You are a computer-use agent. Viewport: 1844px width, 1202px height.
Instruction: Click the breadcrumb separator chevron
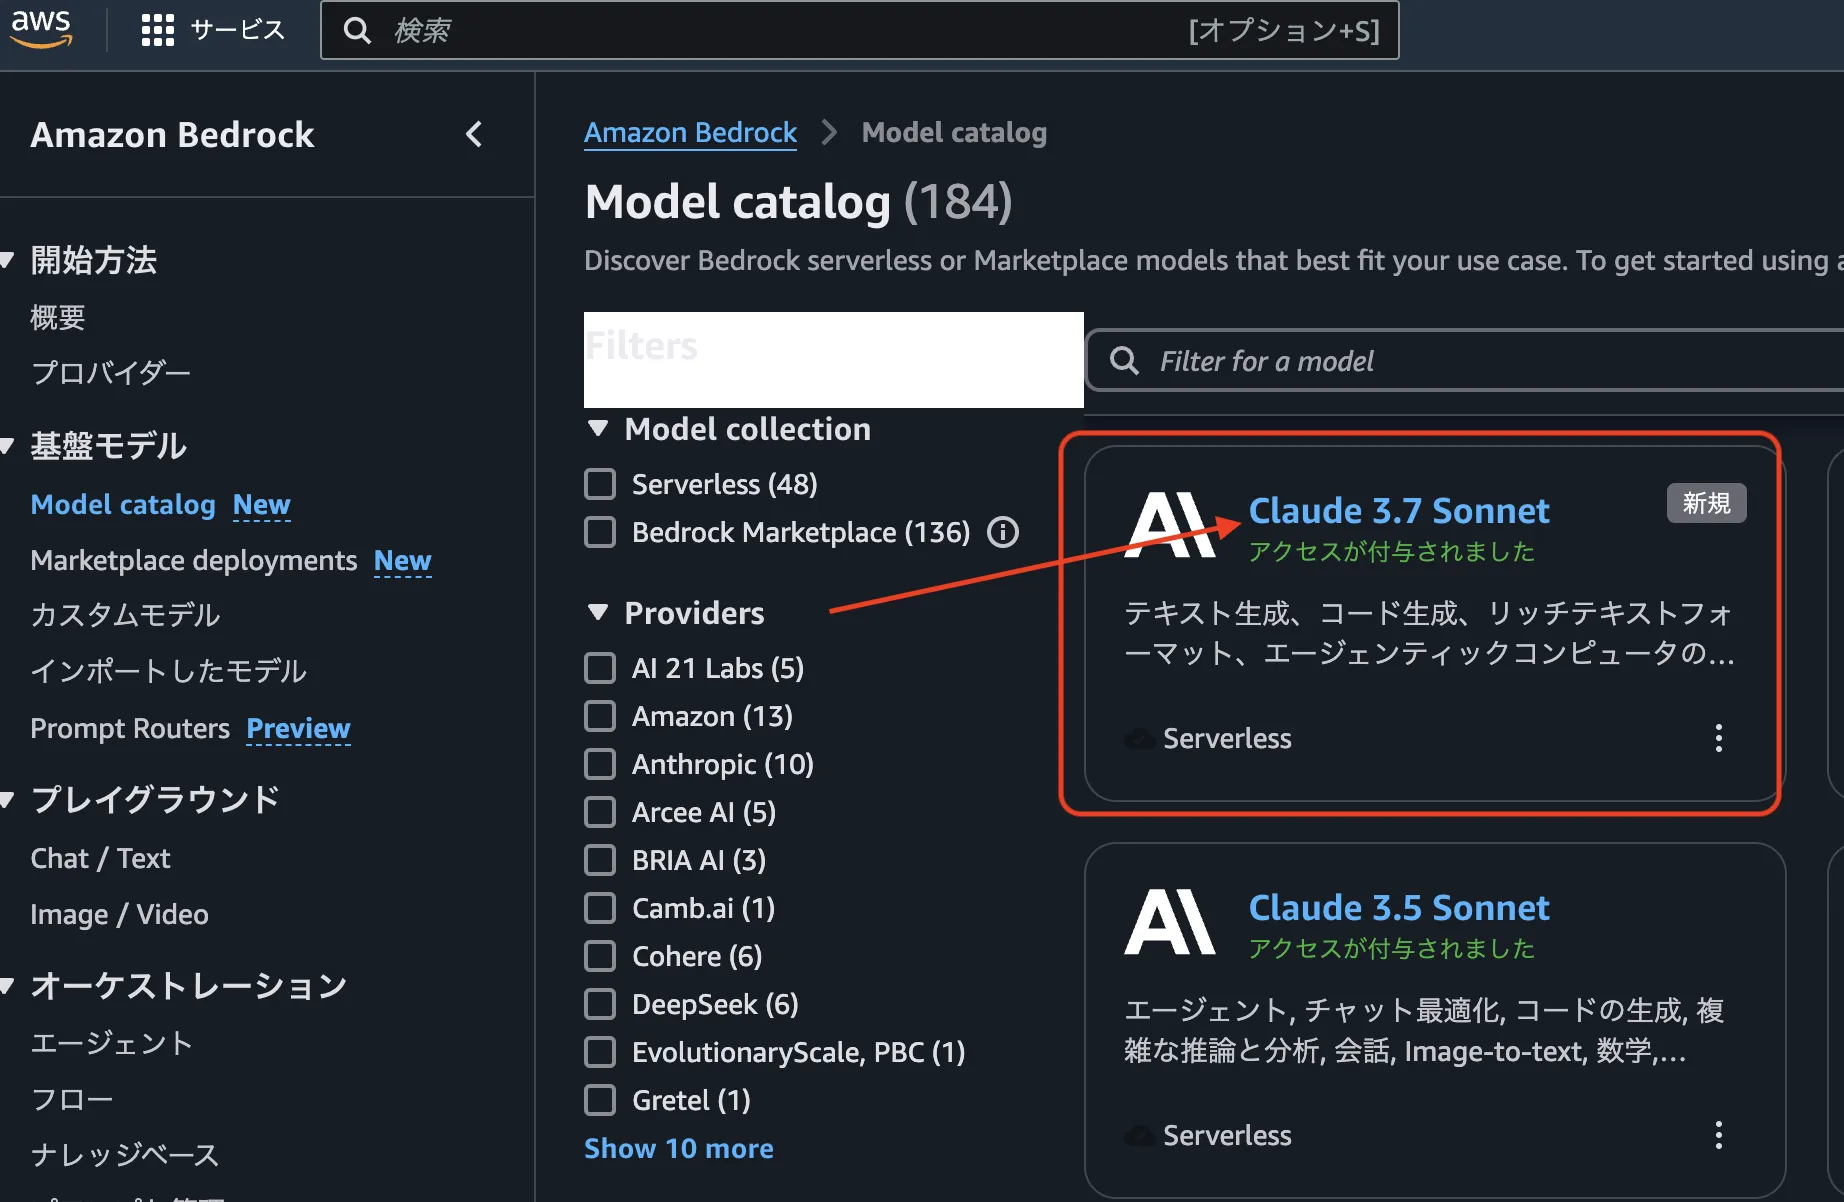(x=829, y=132)
